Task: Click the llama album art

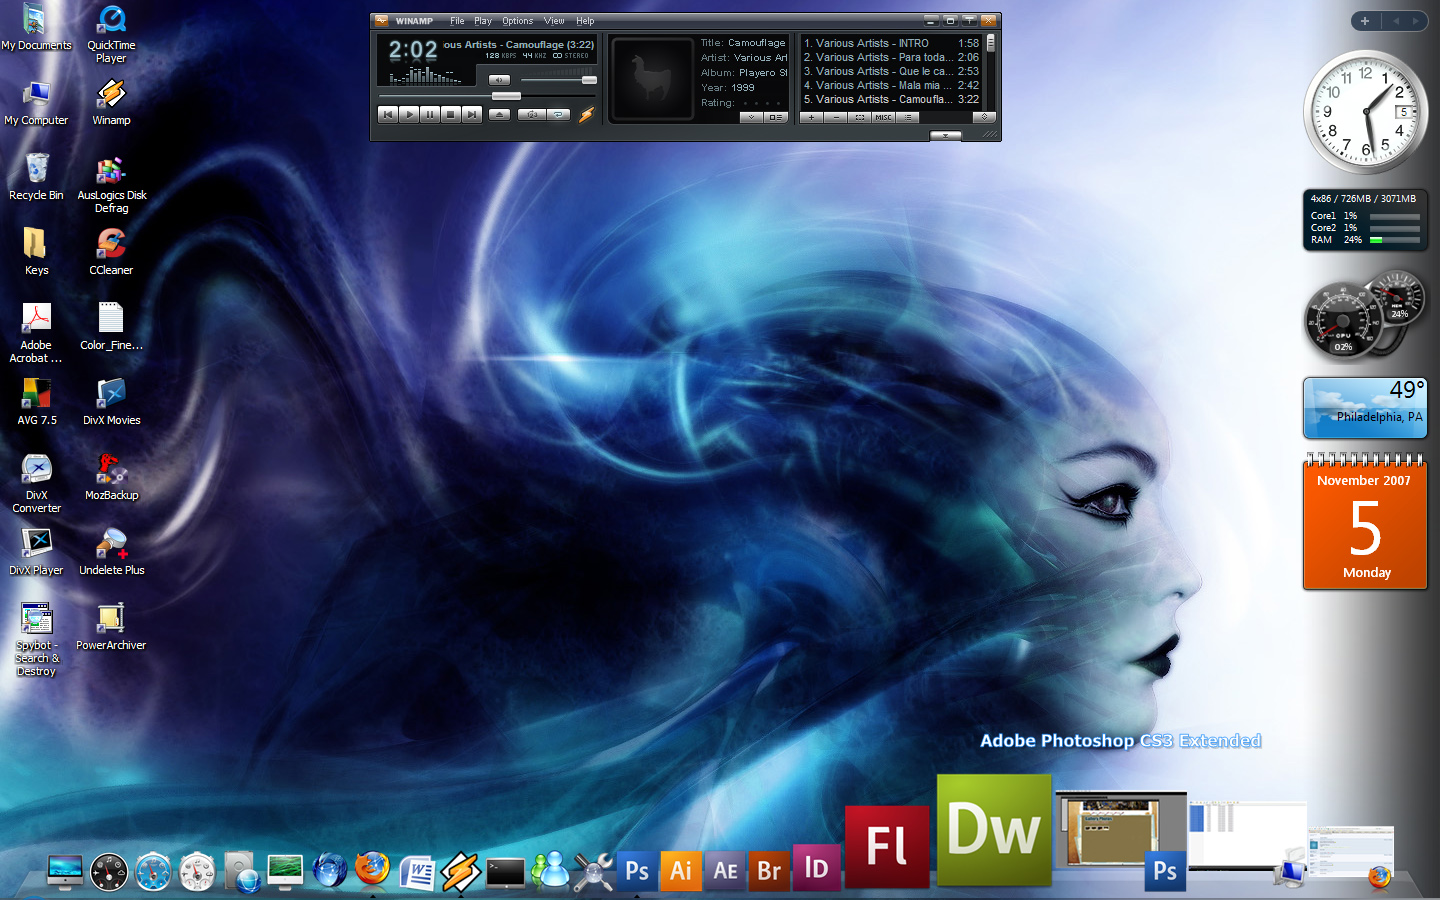Action: pos(653,79)
